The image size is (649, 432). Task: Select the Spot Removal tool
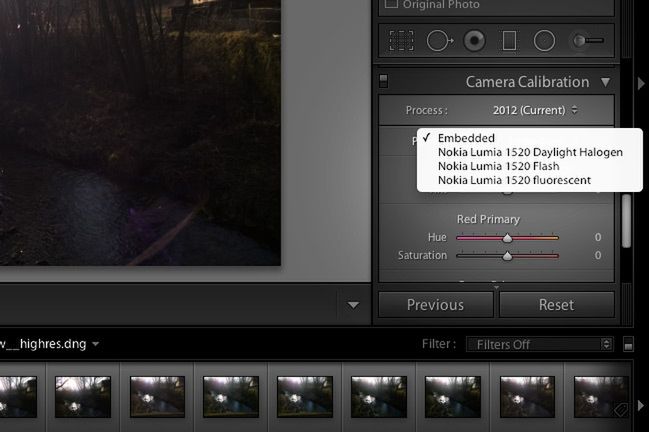click(440, 41)
